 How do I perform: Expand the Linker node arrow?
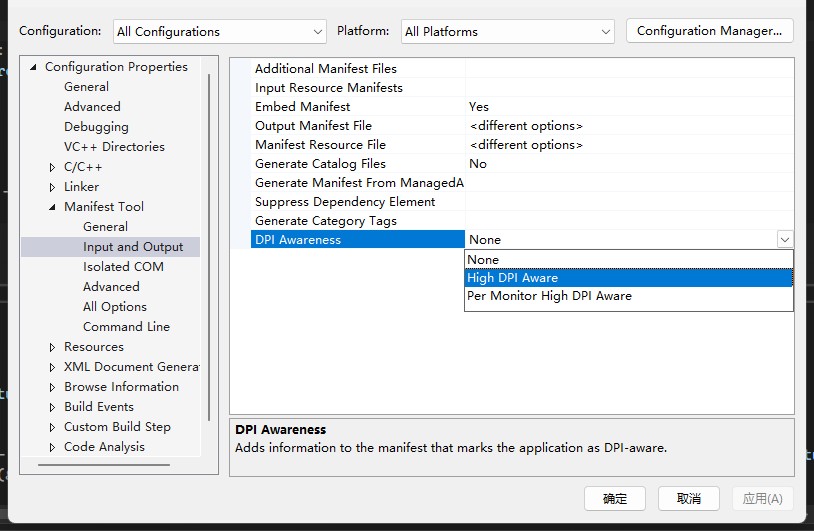click(53, 187)
